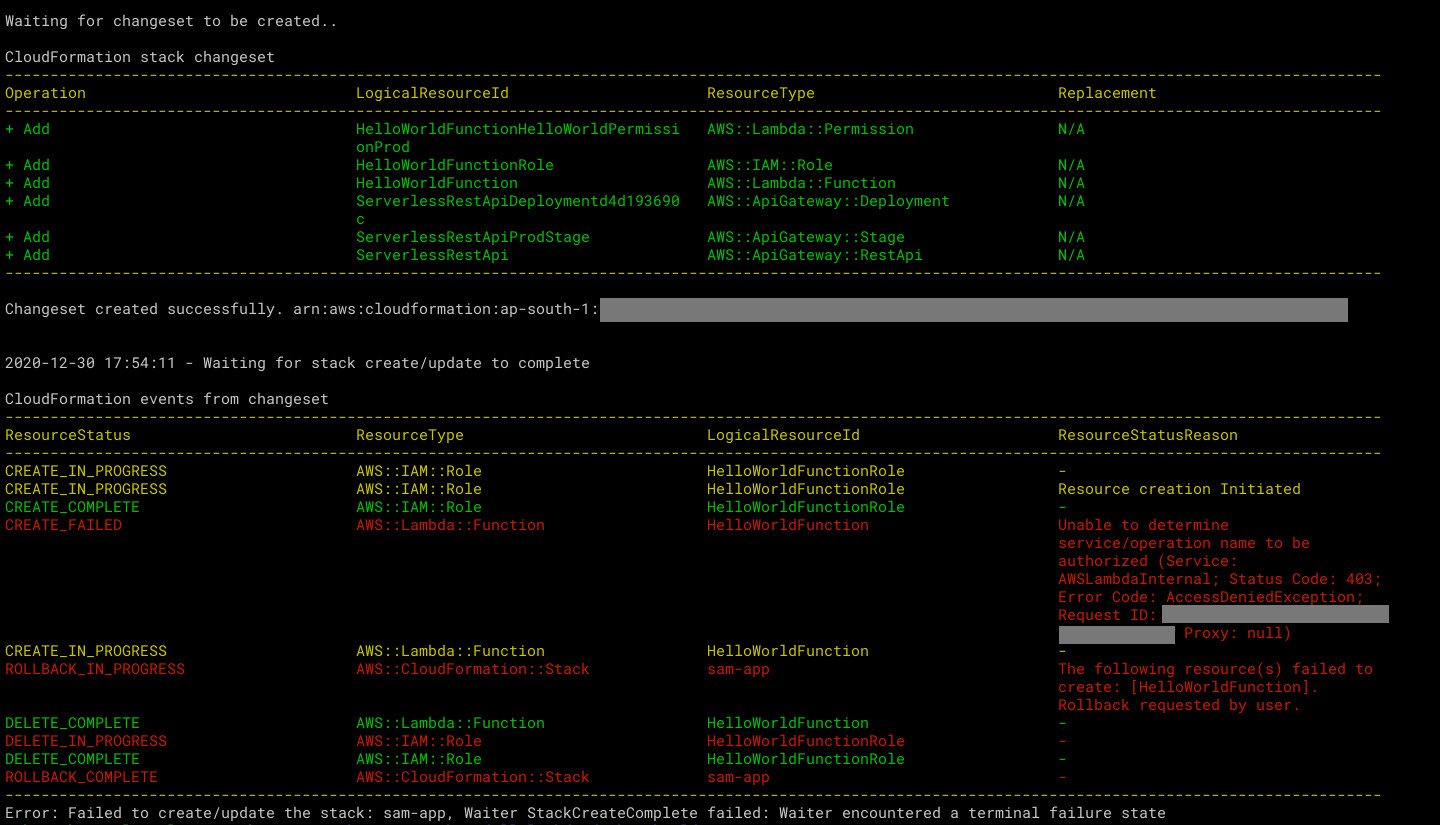
Task: Select the "ResourceStatus" column header
Action: 68,435
